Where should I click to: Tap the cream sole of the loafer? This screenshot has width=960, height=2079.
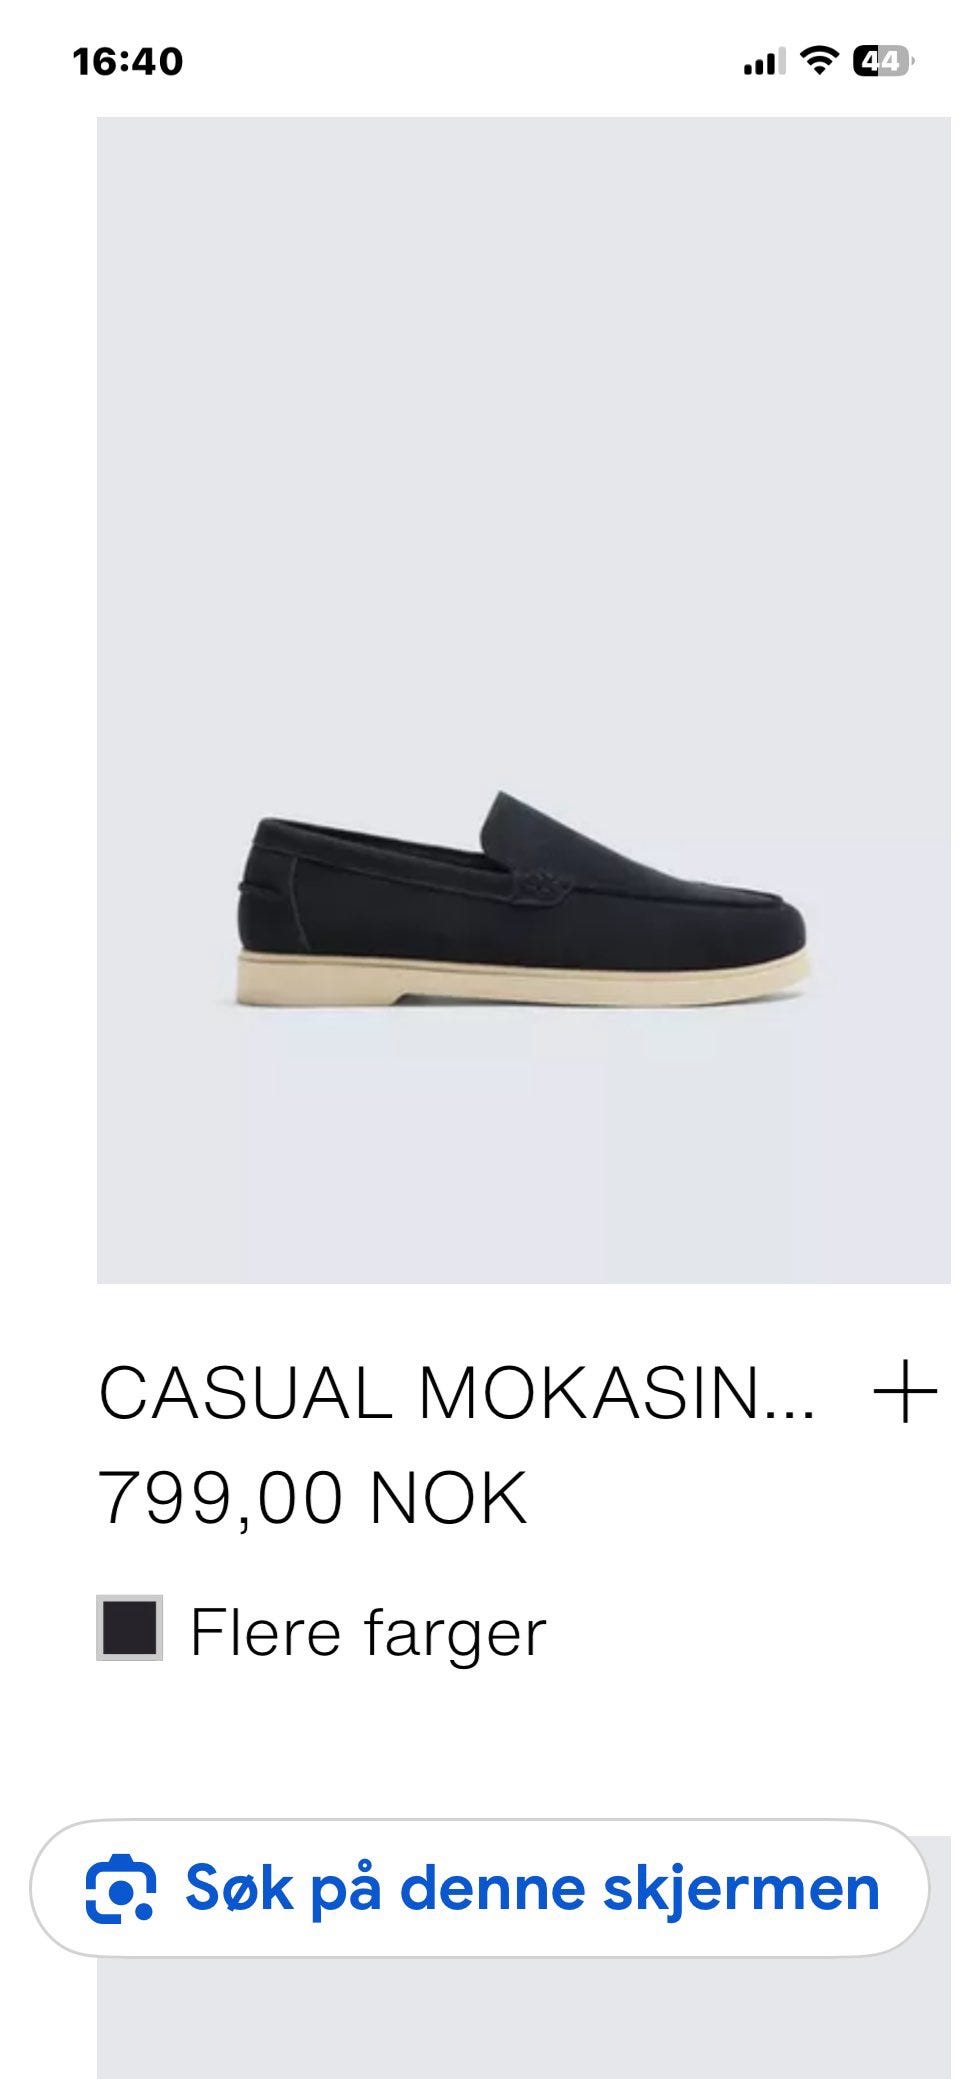[520, 978]
